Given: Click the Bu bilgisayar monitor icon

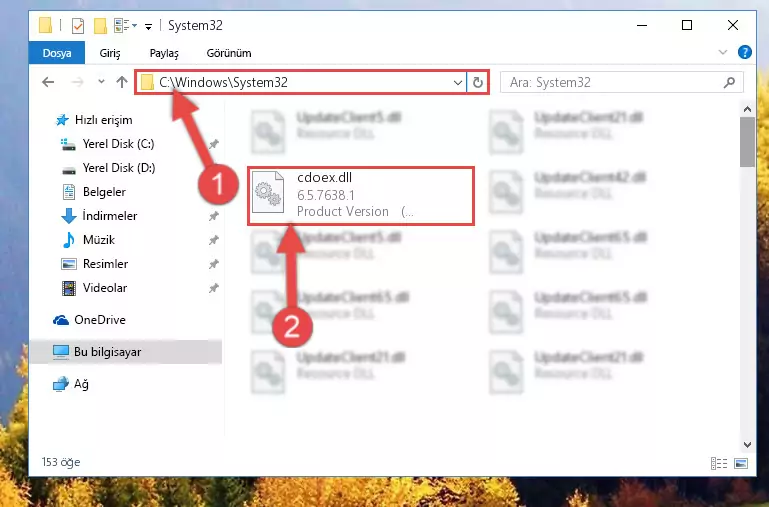Looking at the screenshot, I should pos(61,352).
